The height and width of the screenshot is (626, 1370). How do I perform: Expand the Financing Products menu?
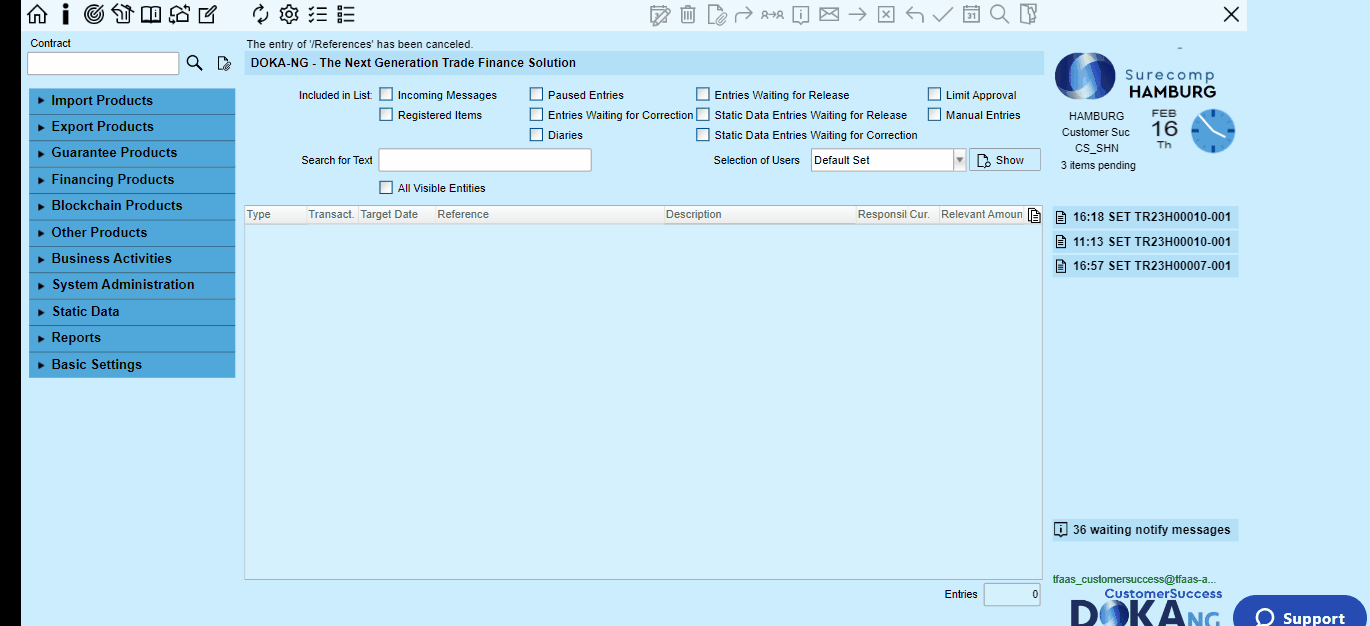click(132, 180)
